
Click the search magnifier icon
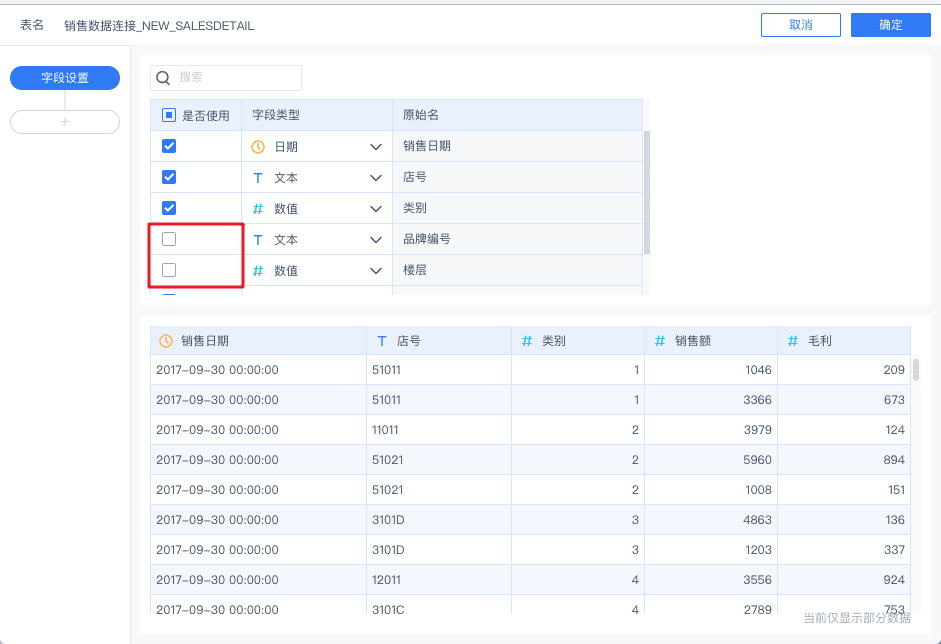pos(164,77)
